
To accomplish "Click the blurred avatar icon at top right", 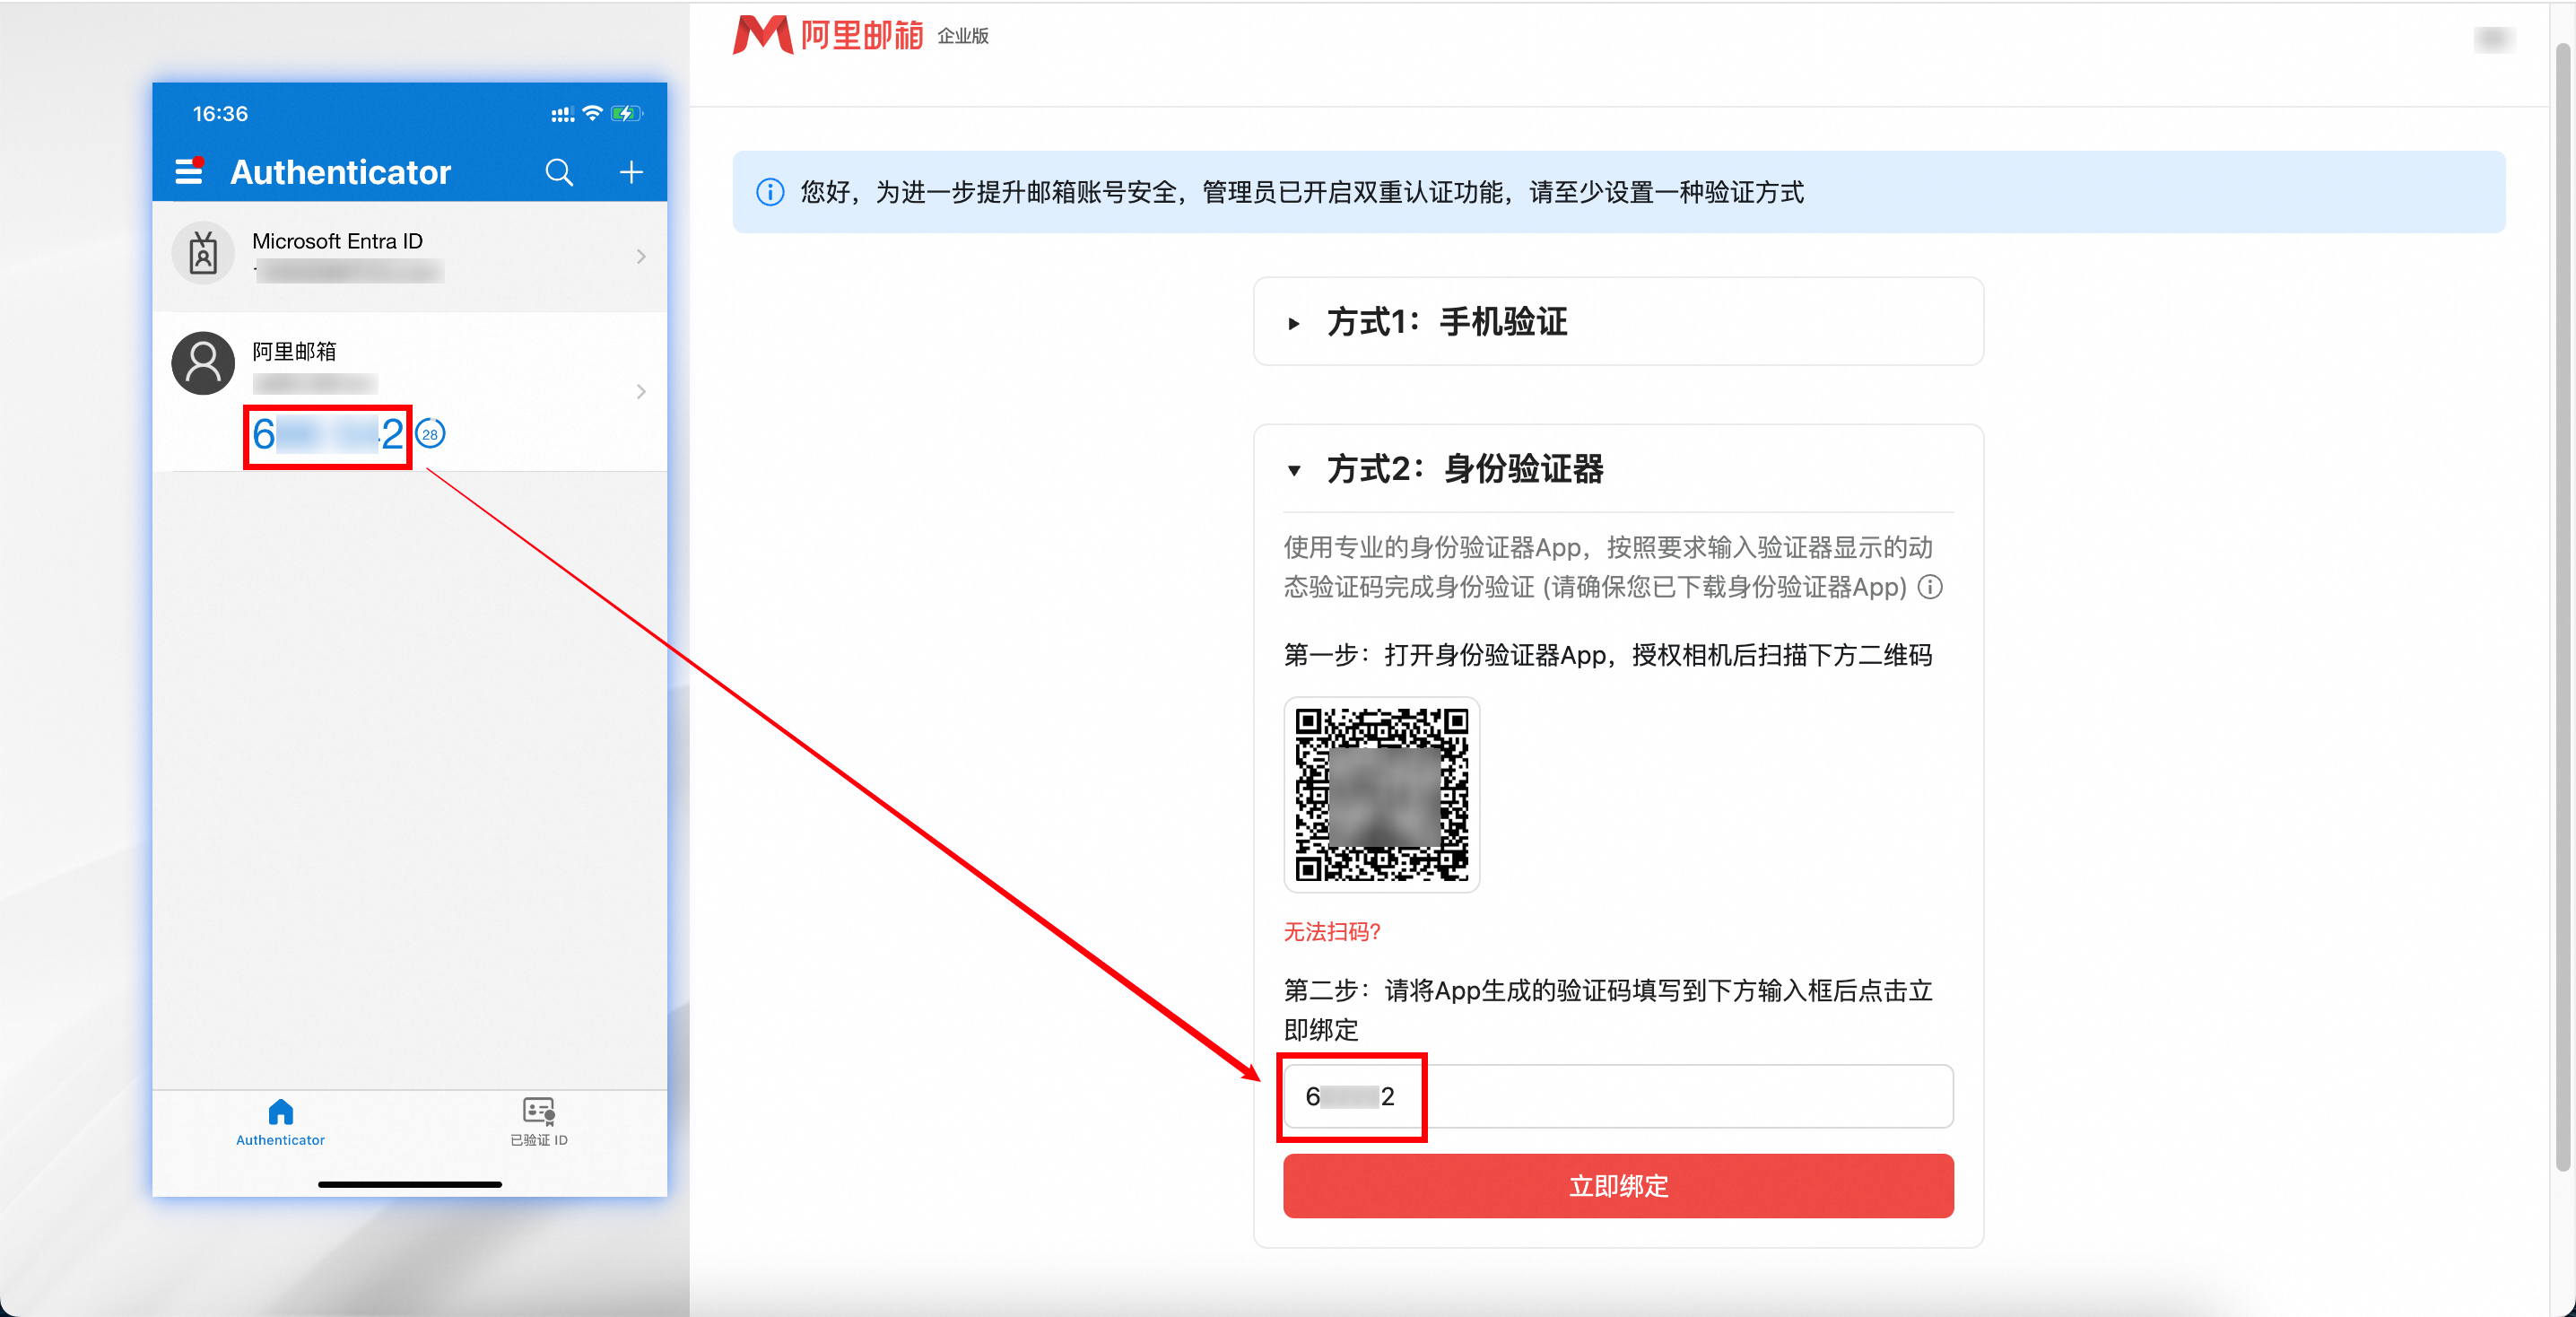I will 2494,39.
